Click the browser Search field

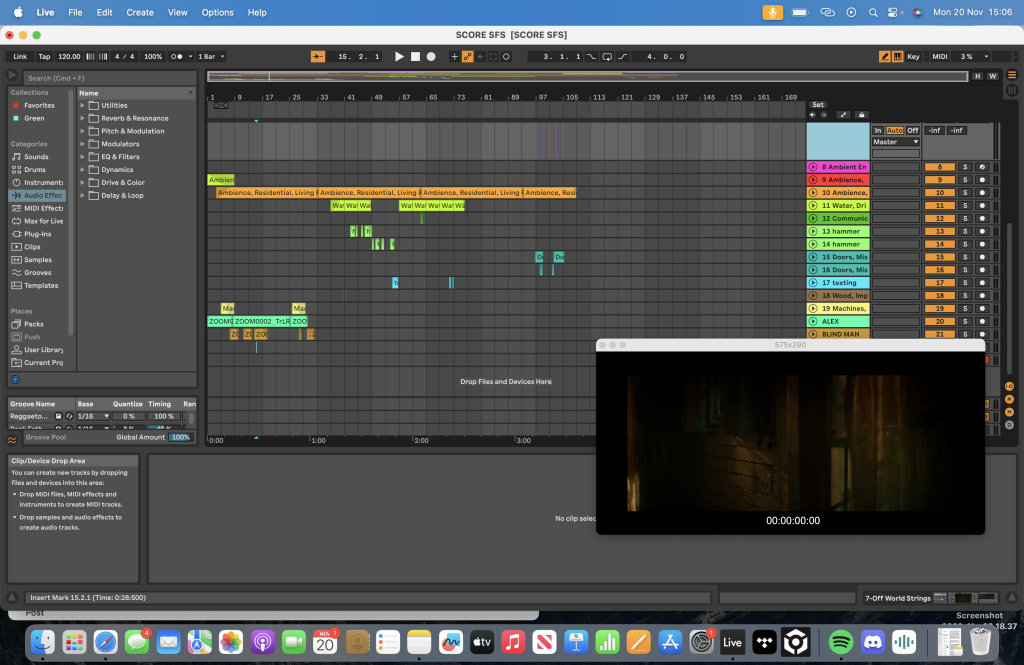pyautogui.click(x=109, y=78)
